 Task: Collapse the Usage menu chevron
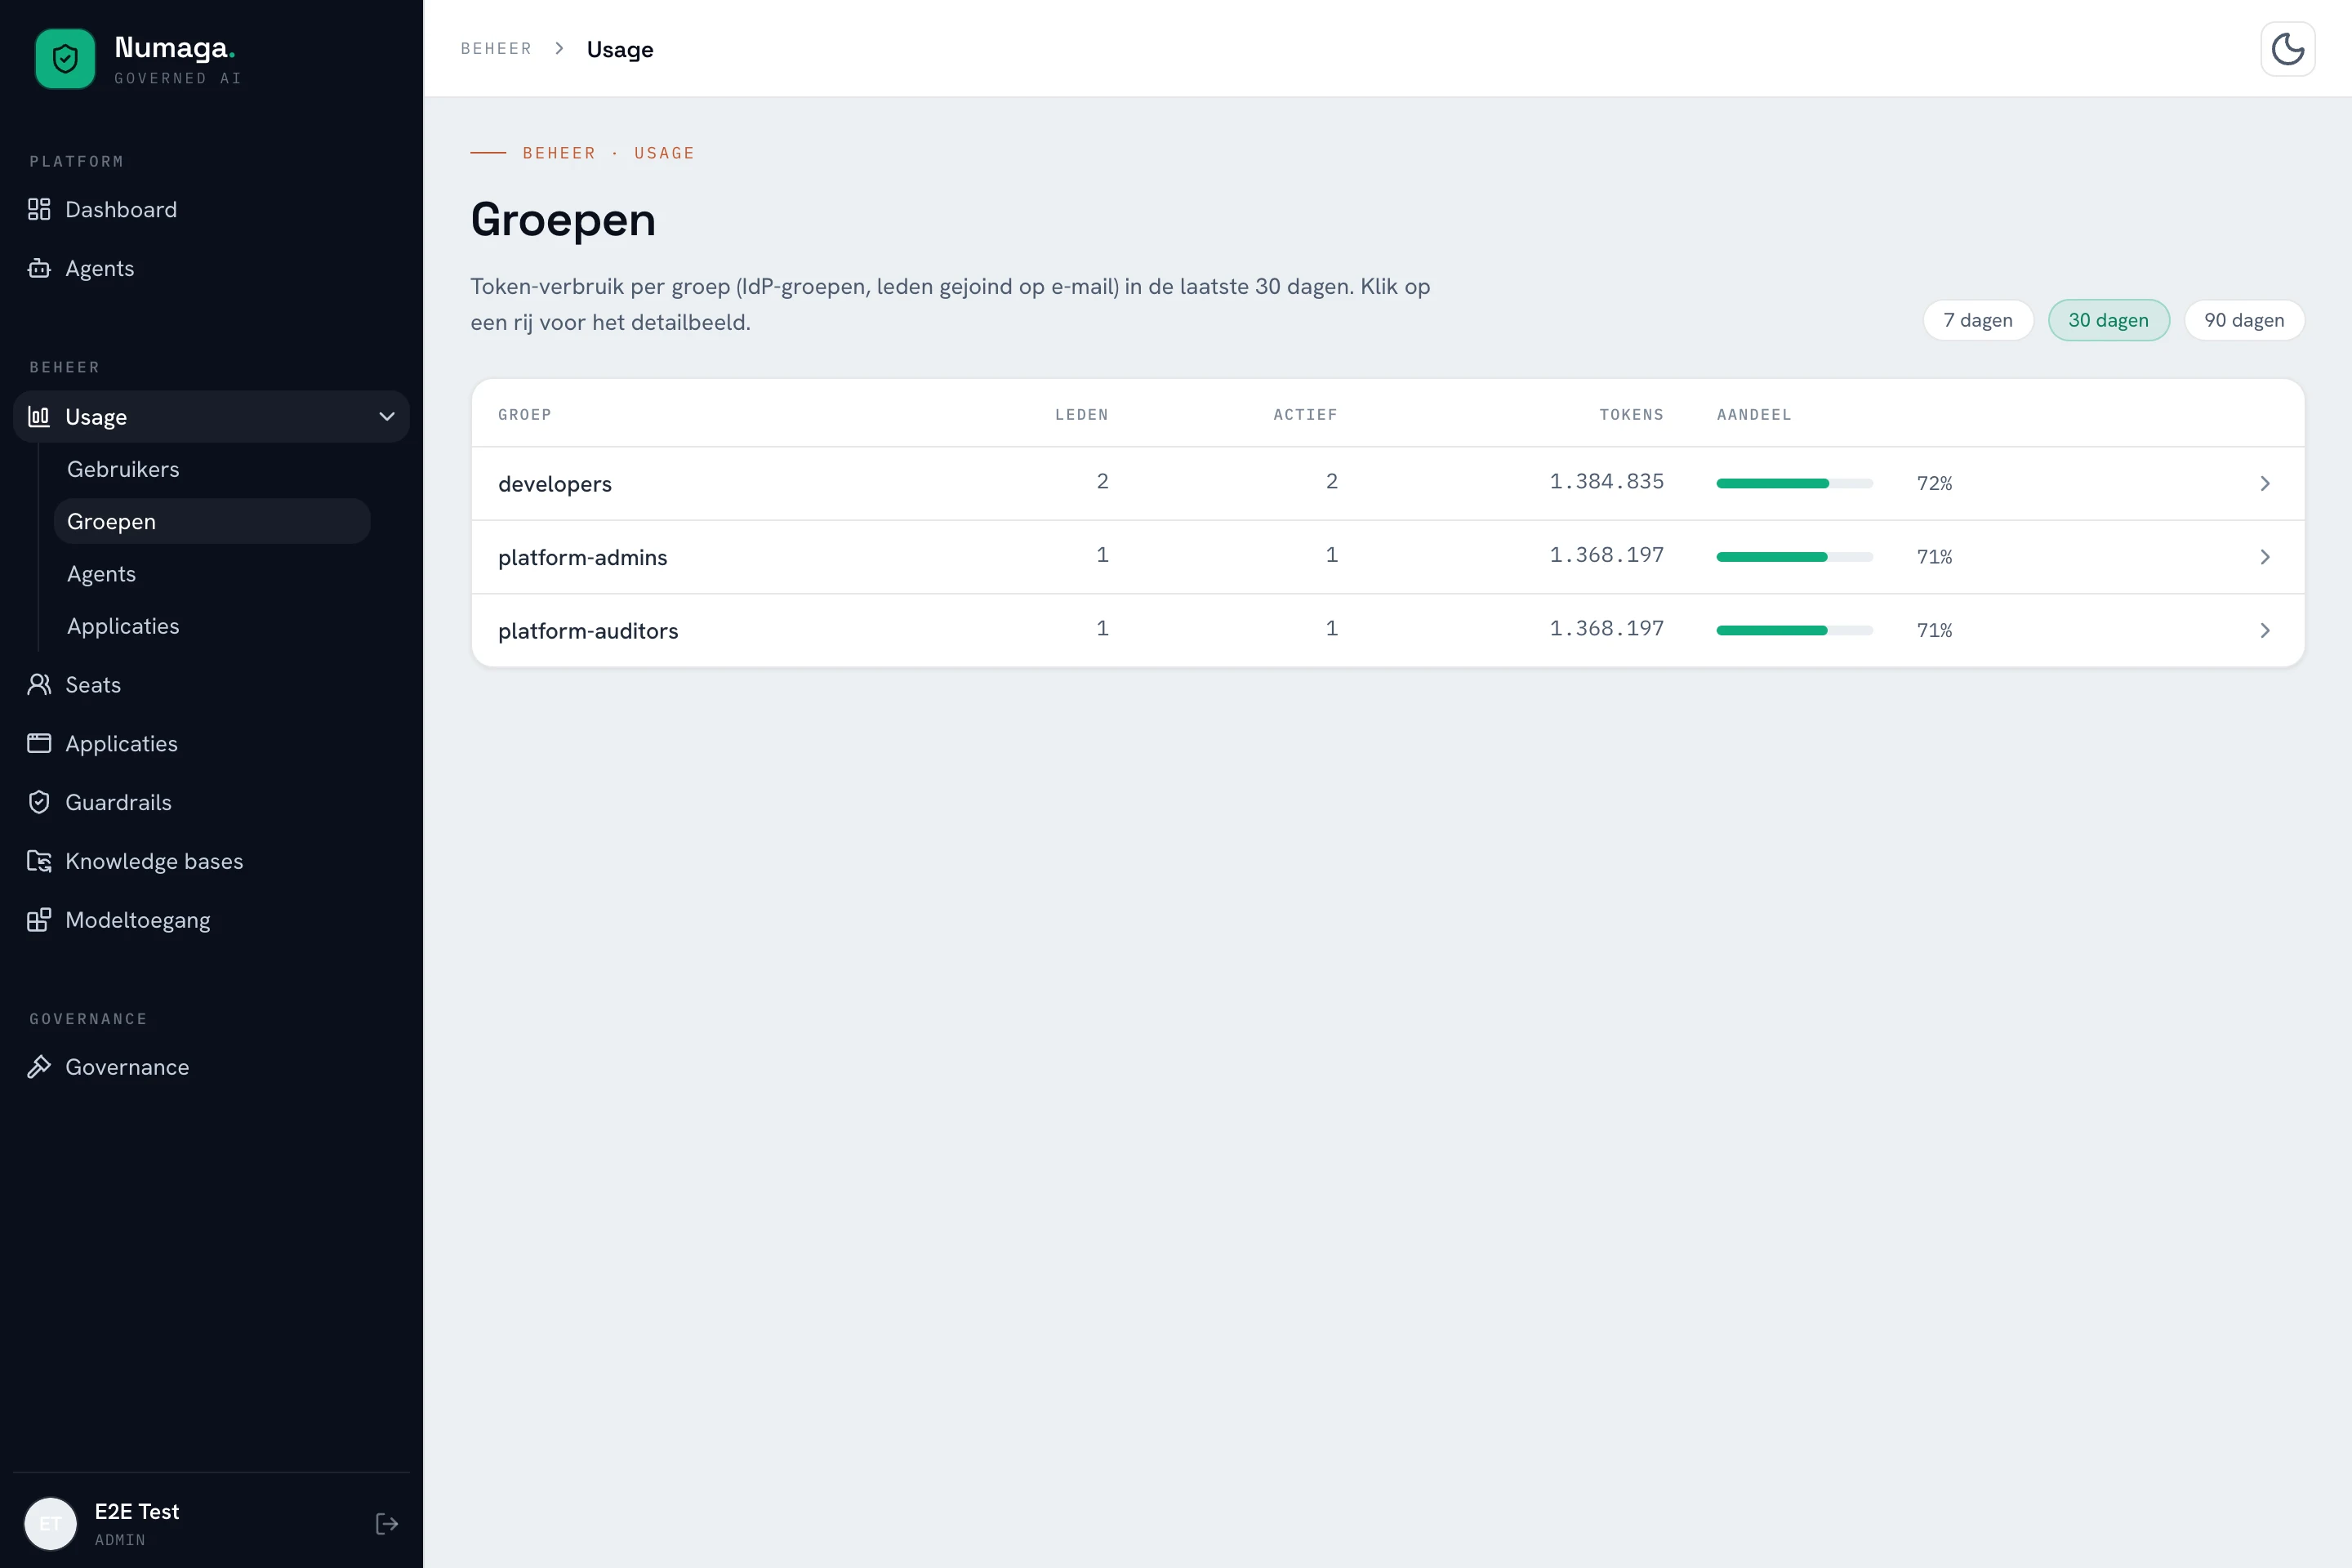tap(387, 416)
